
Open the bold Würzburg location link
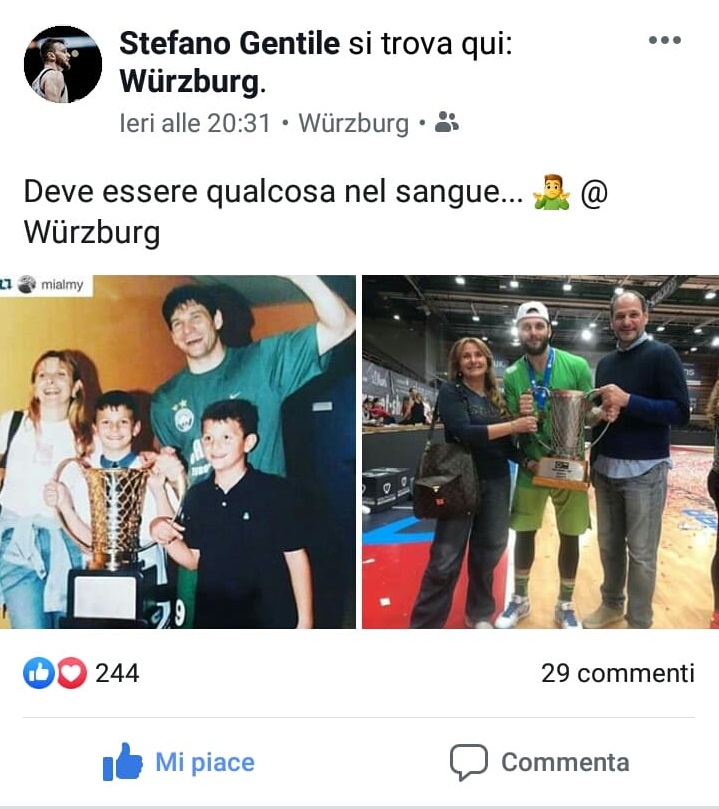(189, 82)
